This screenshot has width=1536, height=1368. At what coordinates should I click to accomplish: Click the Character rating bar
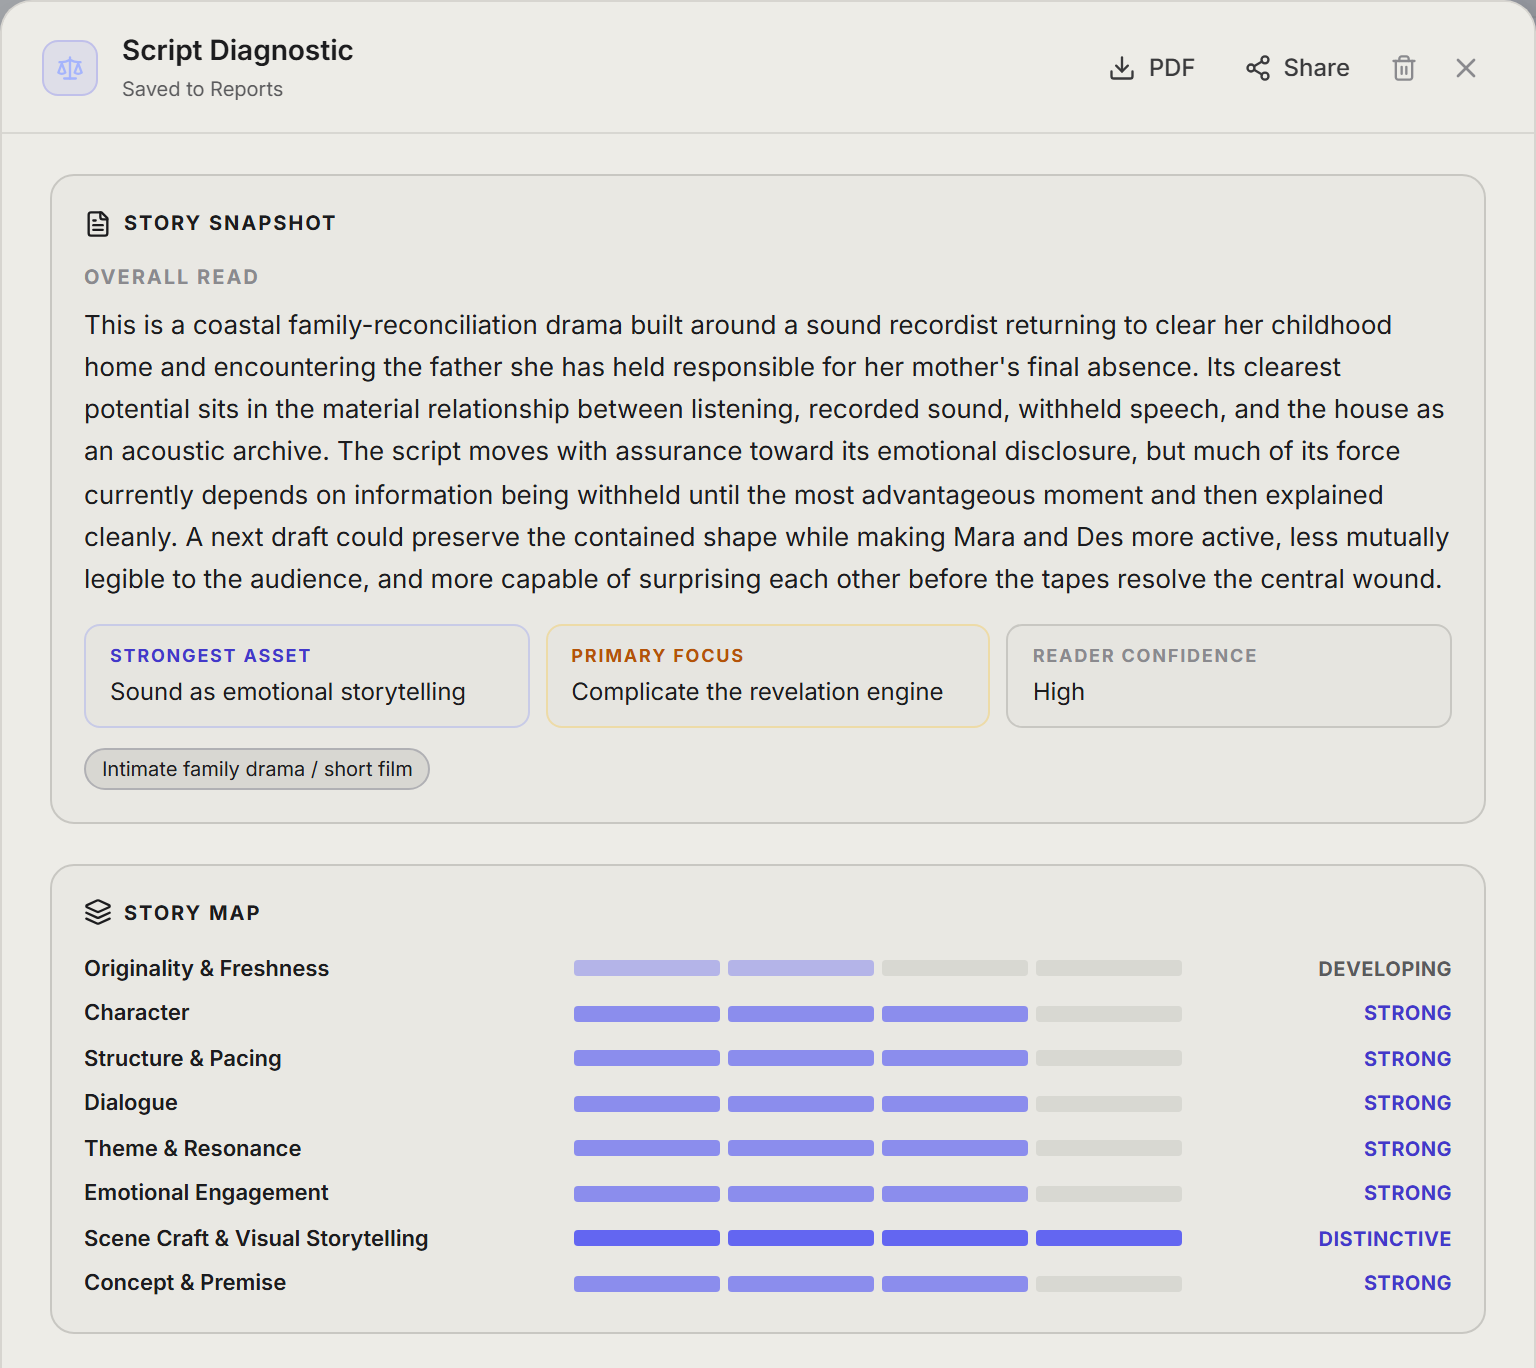pyautogui.click(x=878, y=1014)
